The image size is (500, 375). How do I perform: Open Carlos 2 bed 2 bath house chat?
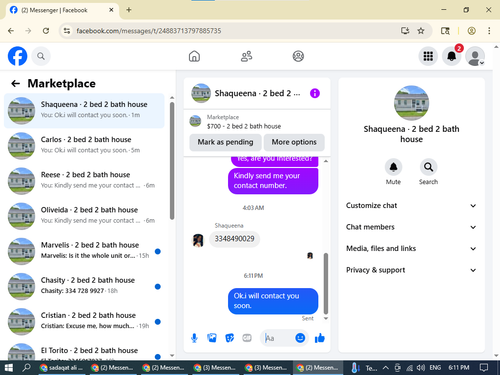[84, 146]
